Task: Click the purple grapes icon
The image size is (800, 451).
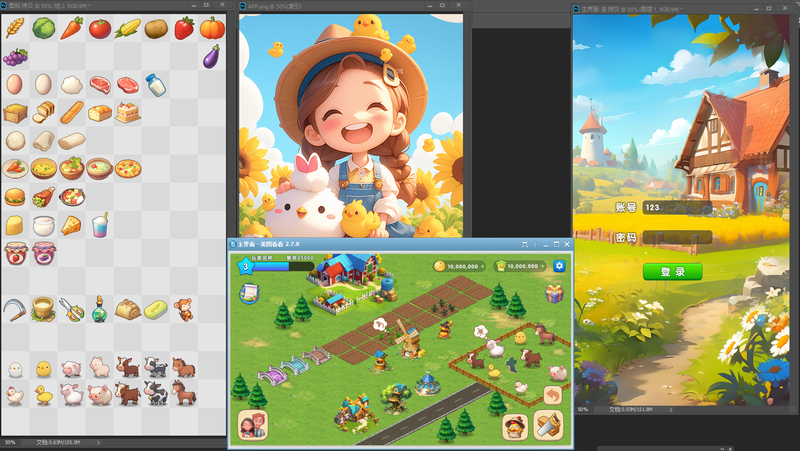Action: tap(15, 57)
